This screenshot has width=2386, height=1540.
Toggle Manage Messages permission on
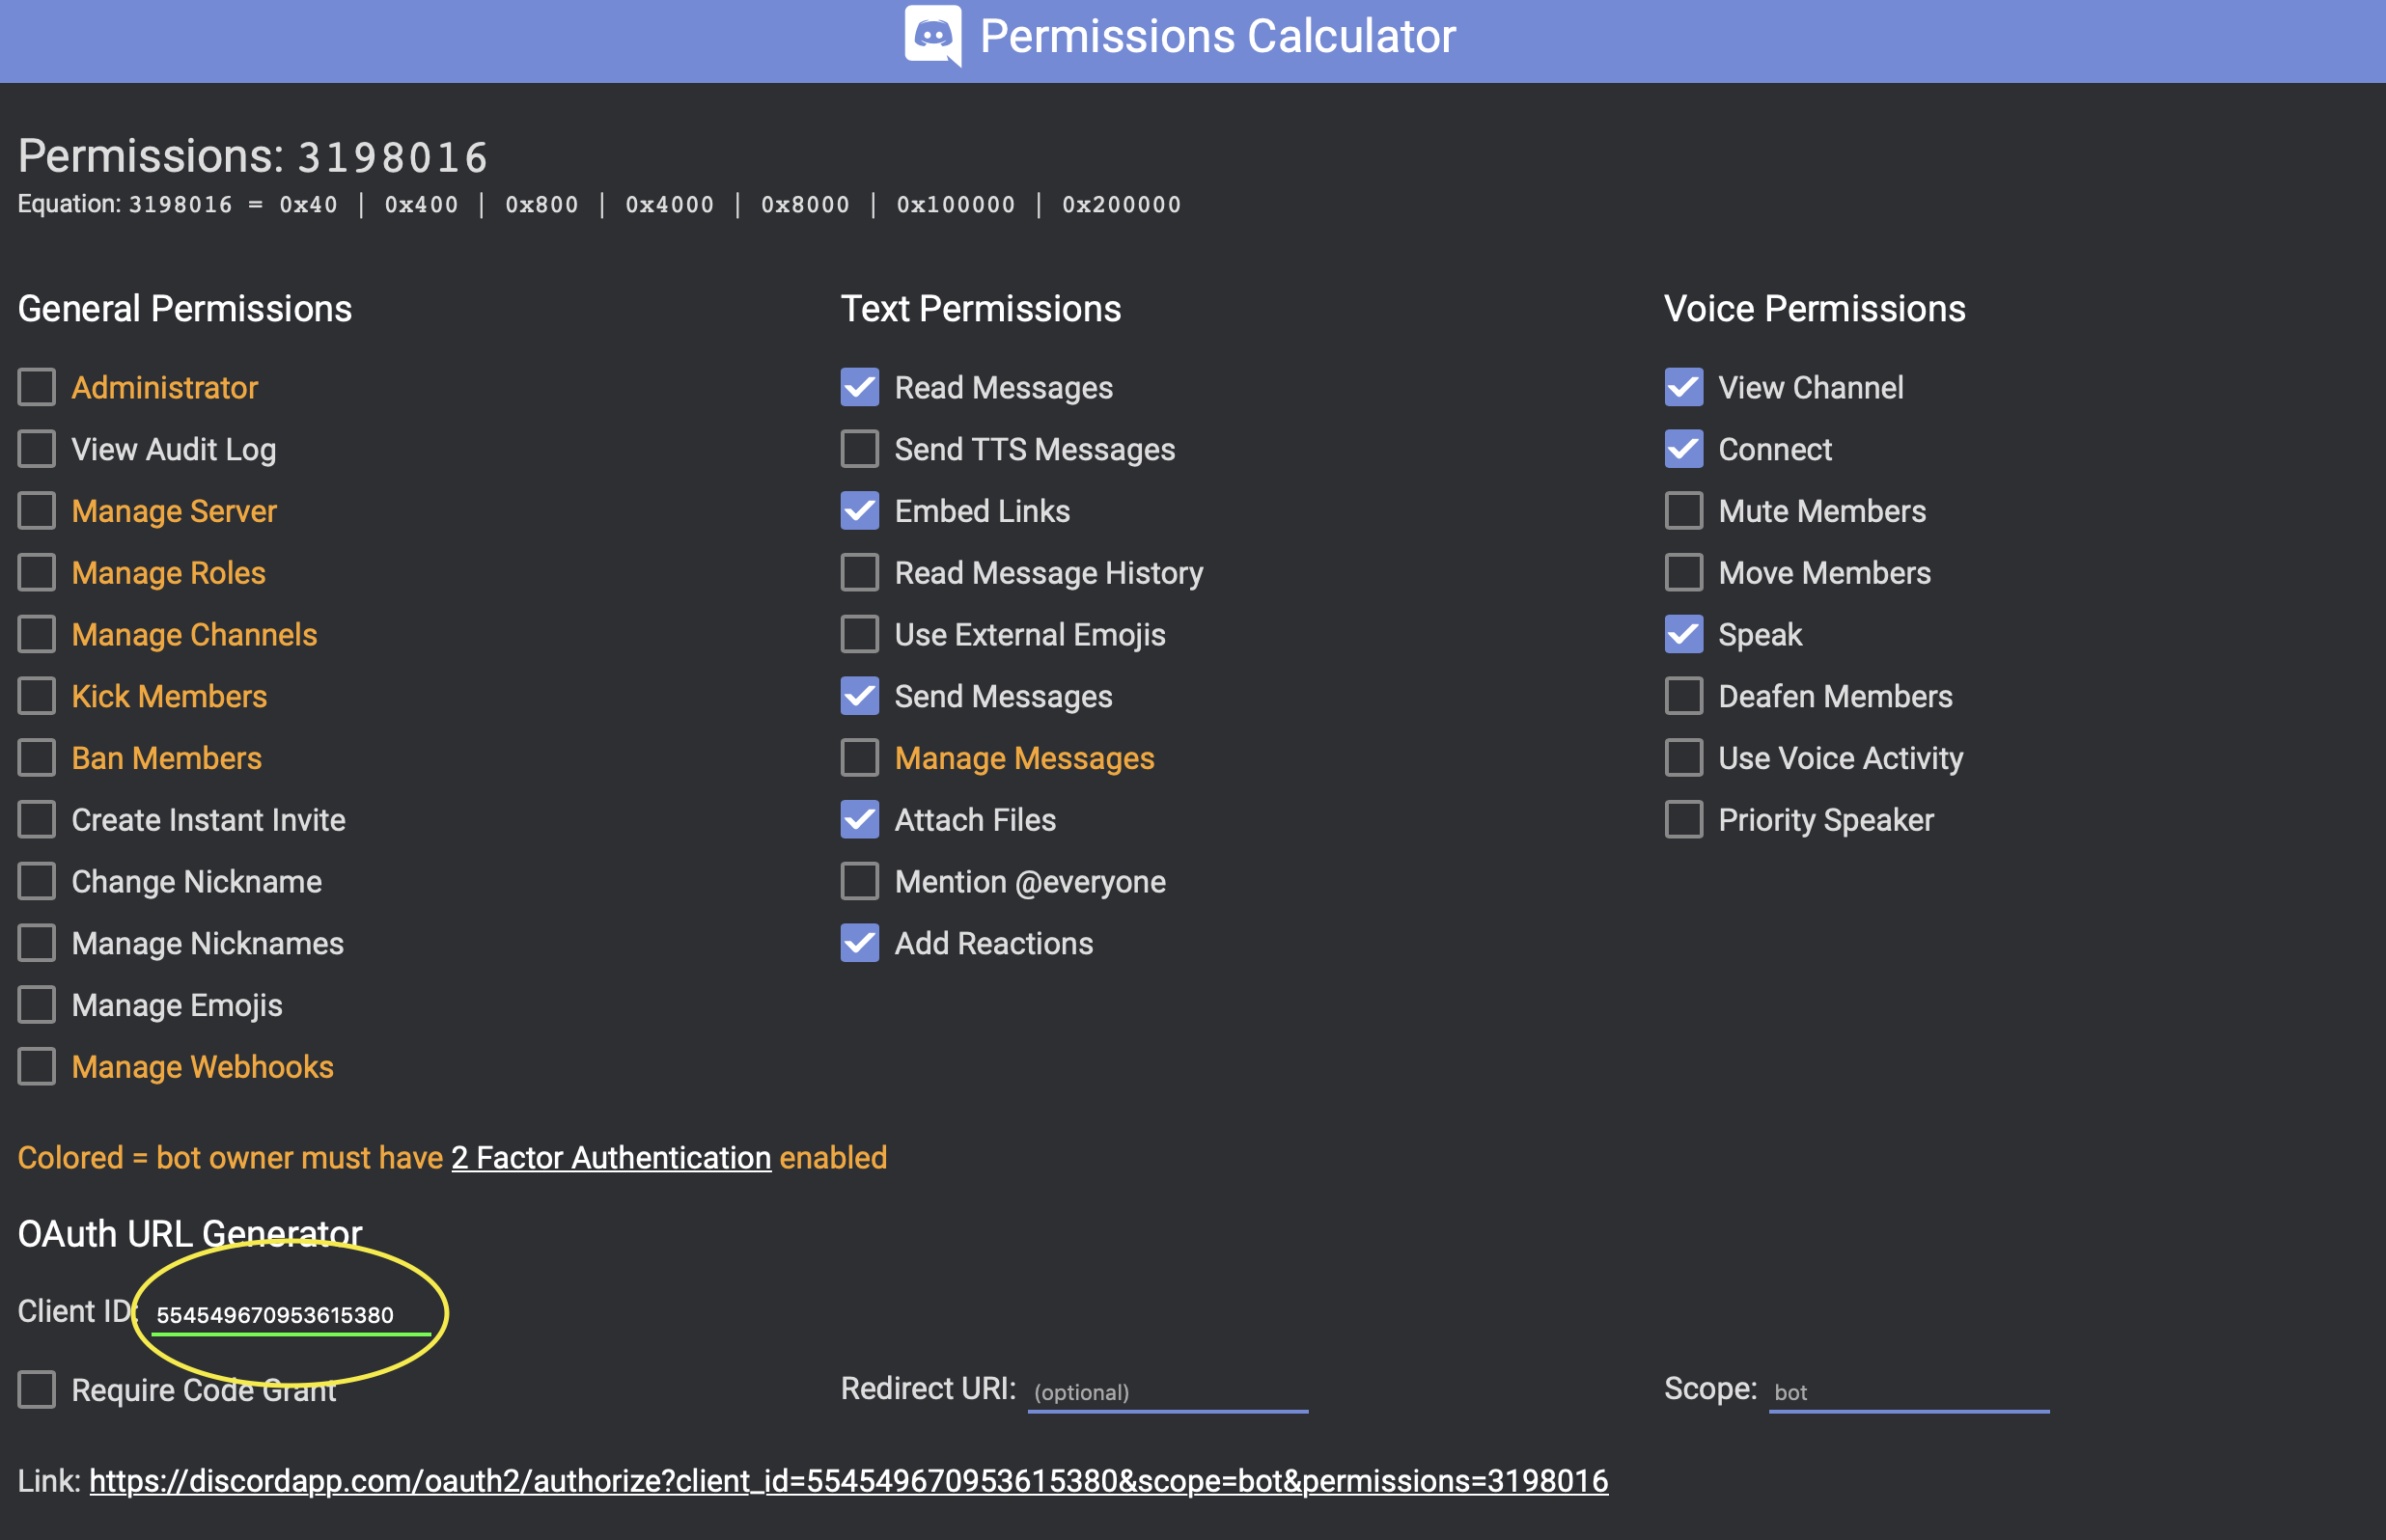click(x=859, y=758)
